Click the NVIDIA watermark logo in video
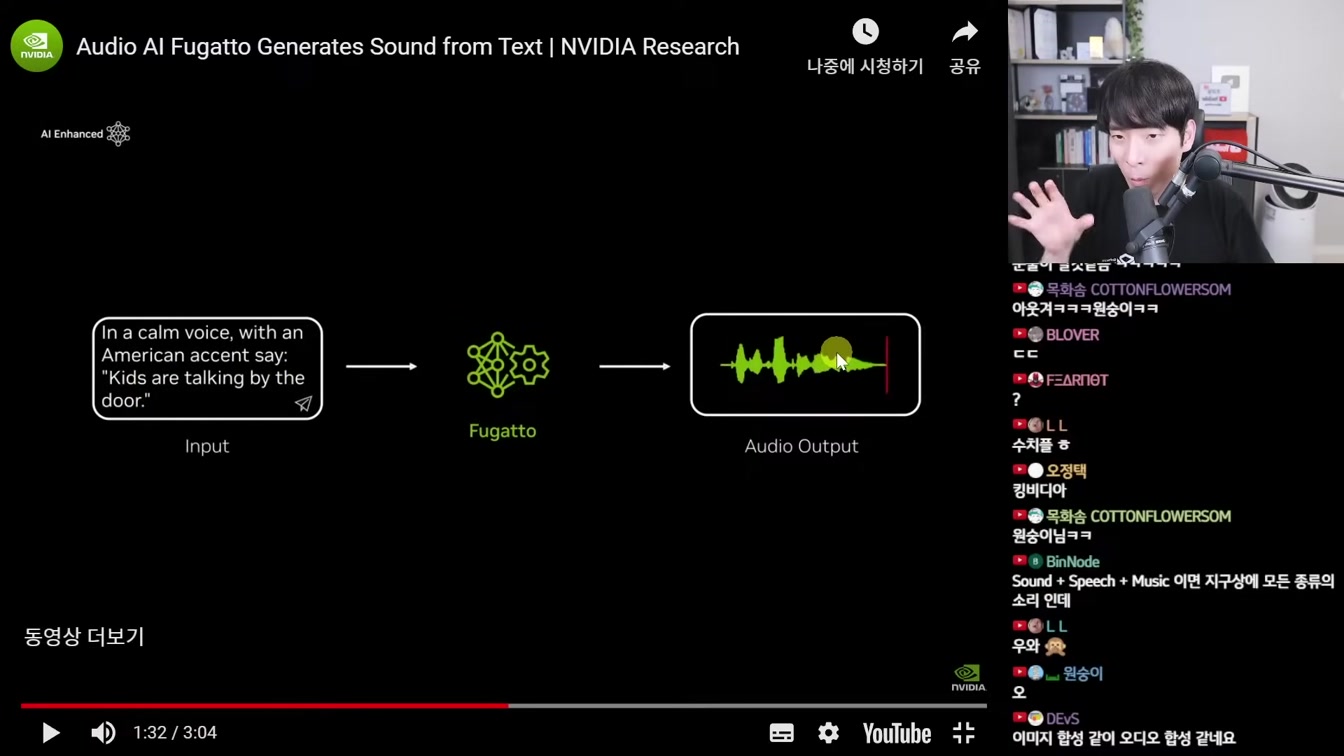 [x=967, y=677]
